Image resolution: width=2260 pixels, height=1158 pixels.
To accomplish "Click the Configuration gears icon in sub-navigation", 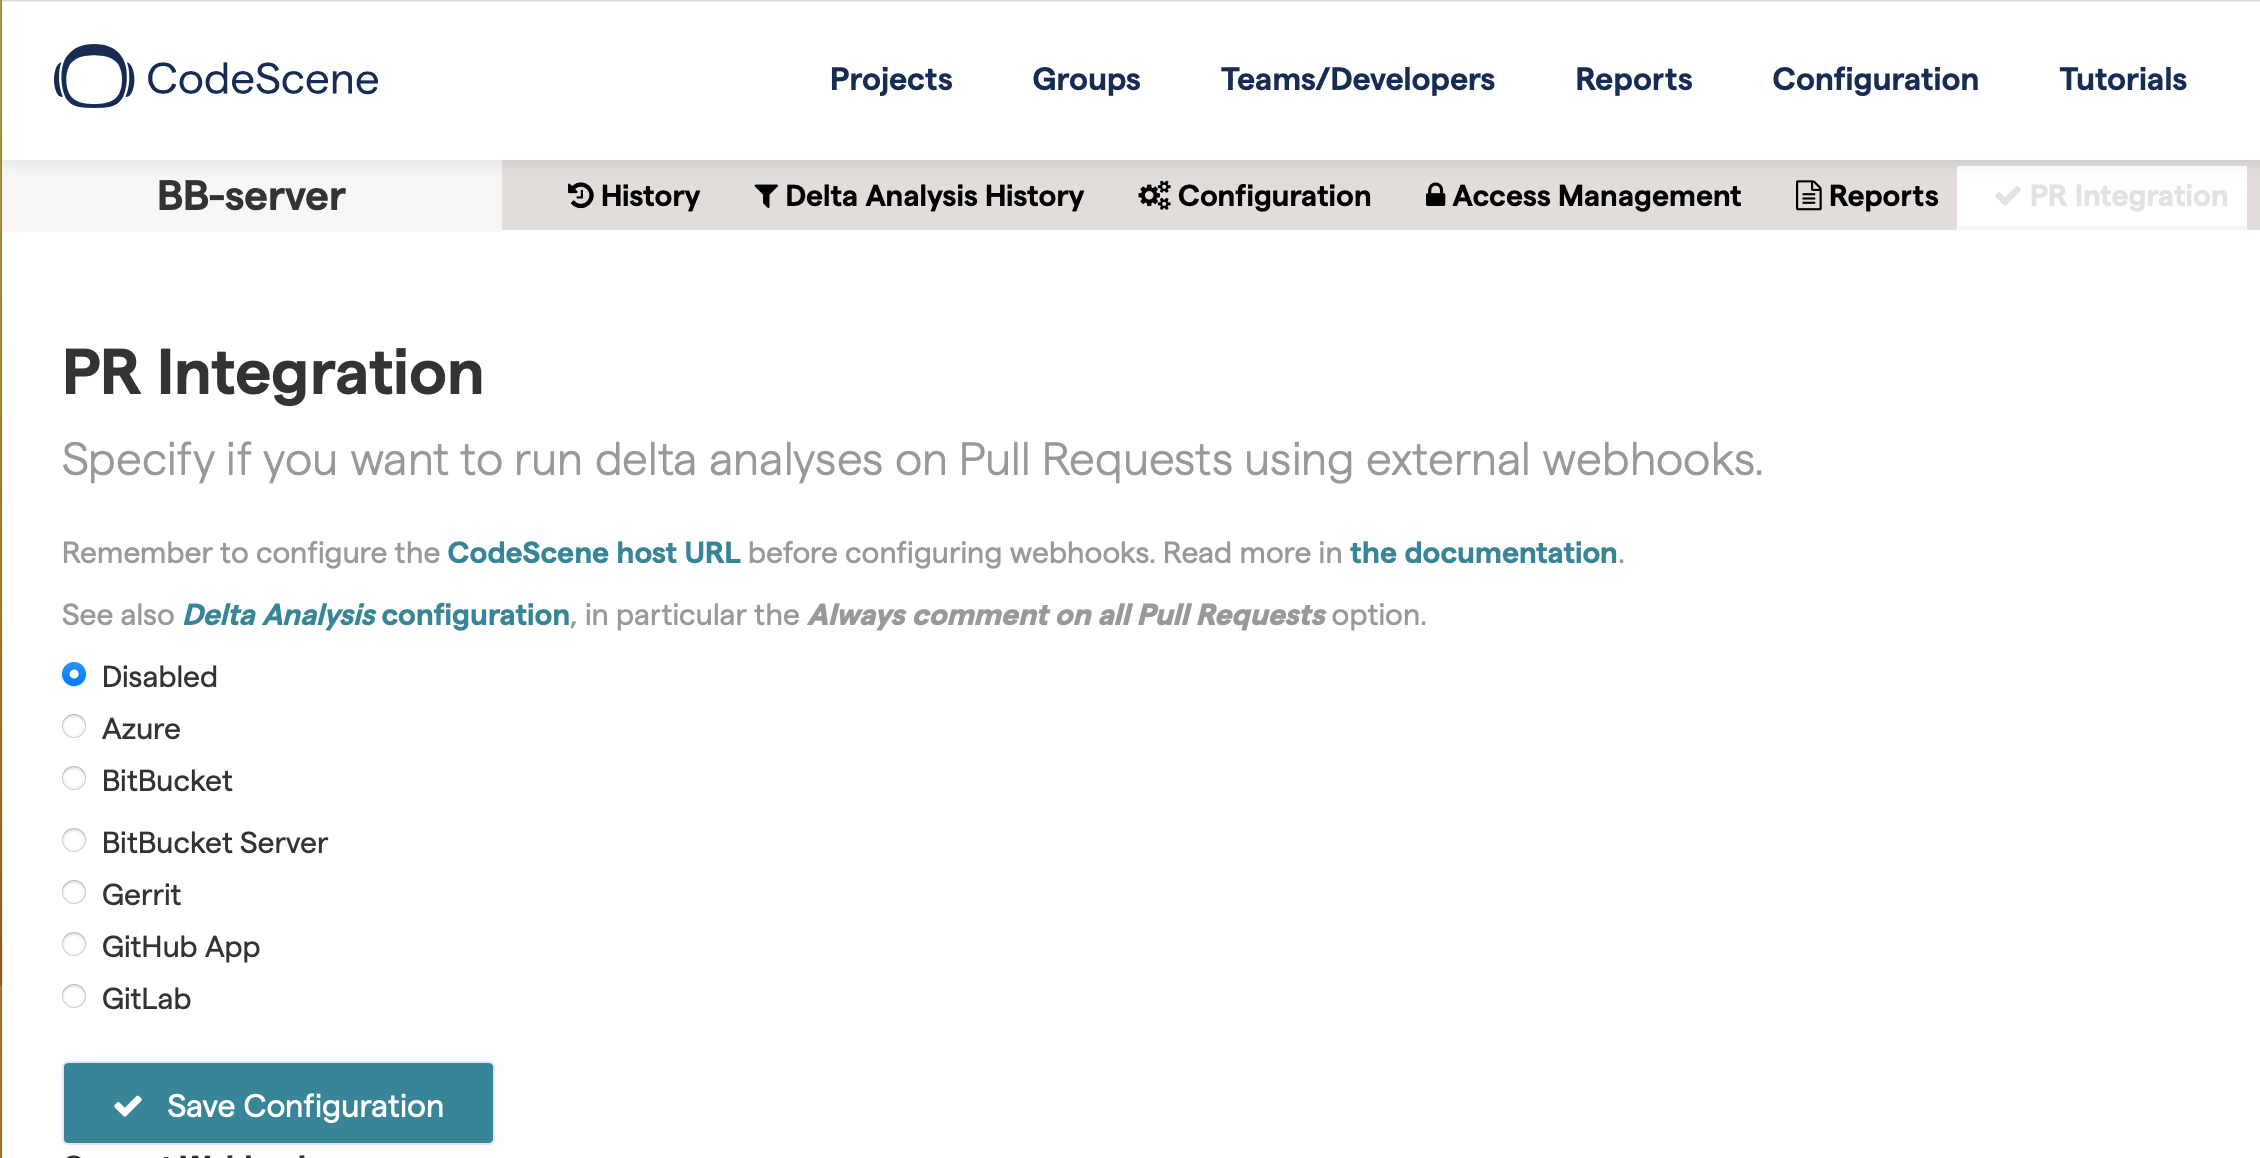I will pyautogui.click(x=1153, y=196).
